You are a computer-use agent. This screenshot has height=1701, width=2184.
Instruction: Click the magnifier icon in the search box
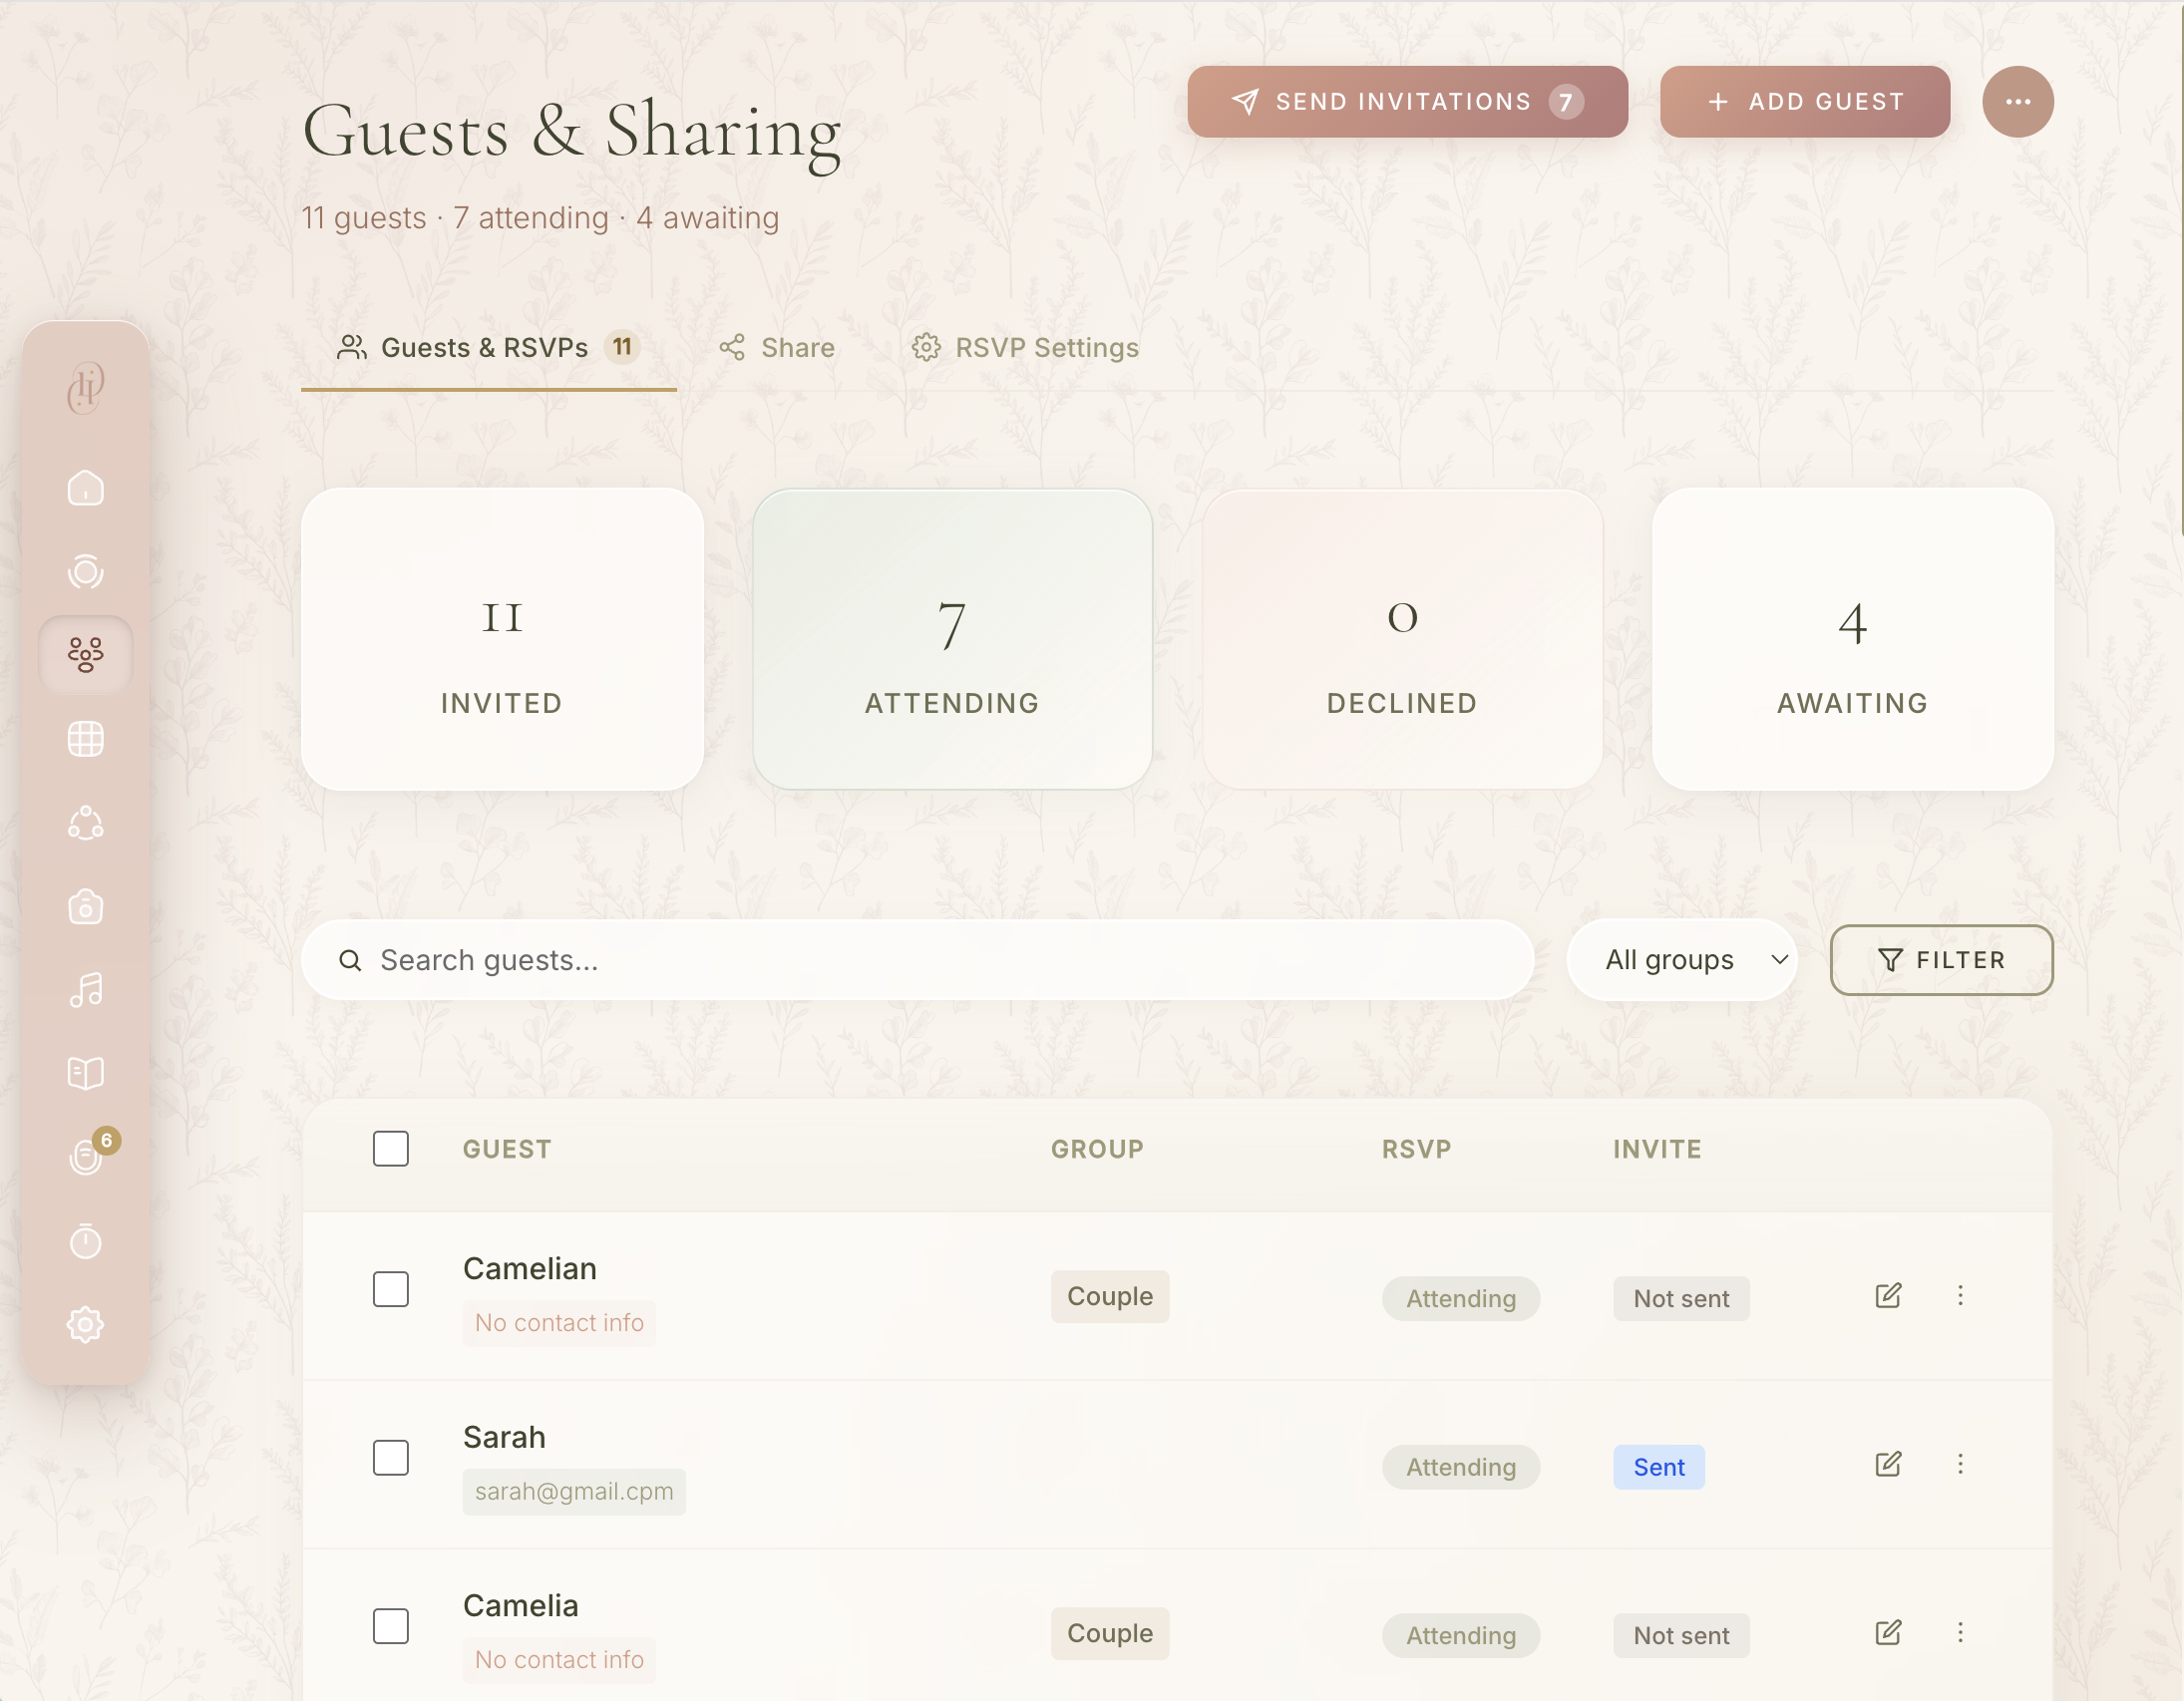click(x=350, y=961)
